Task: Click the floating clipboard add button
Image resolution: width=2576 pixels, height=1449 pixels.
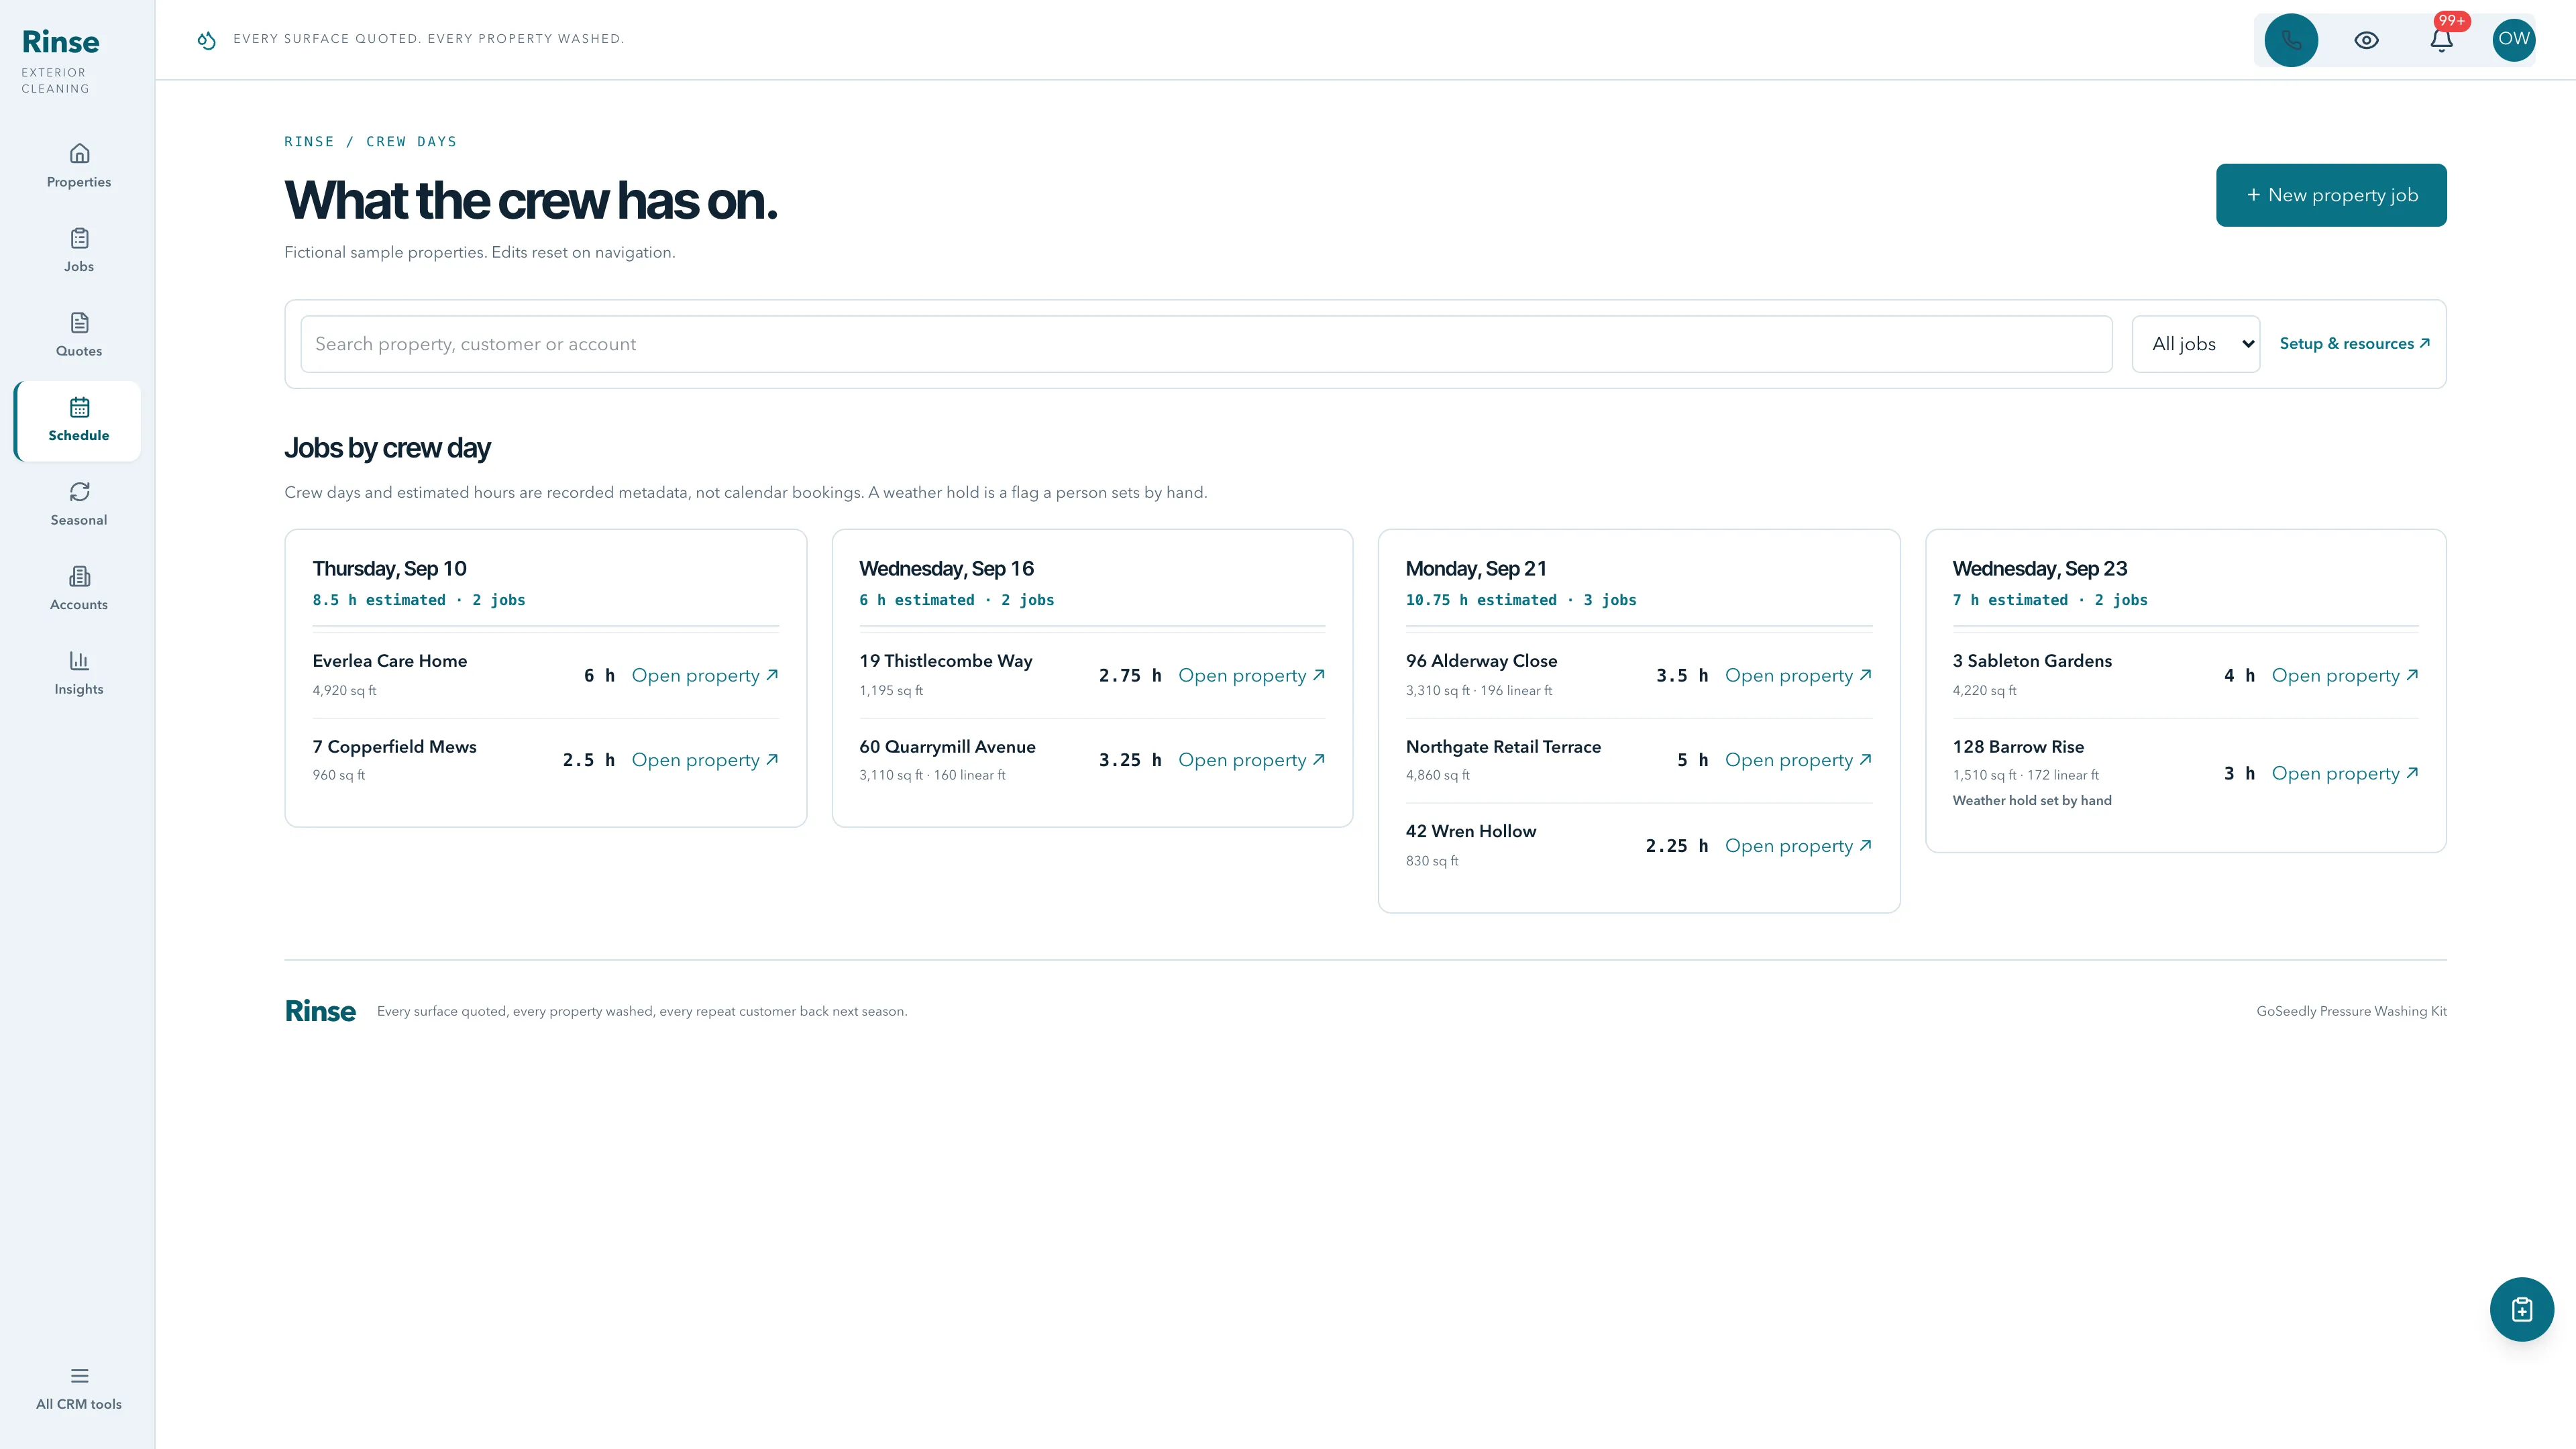Action: (x=2521, y=1309)
